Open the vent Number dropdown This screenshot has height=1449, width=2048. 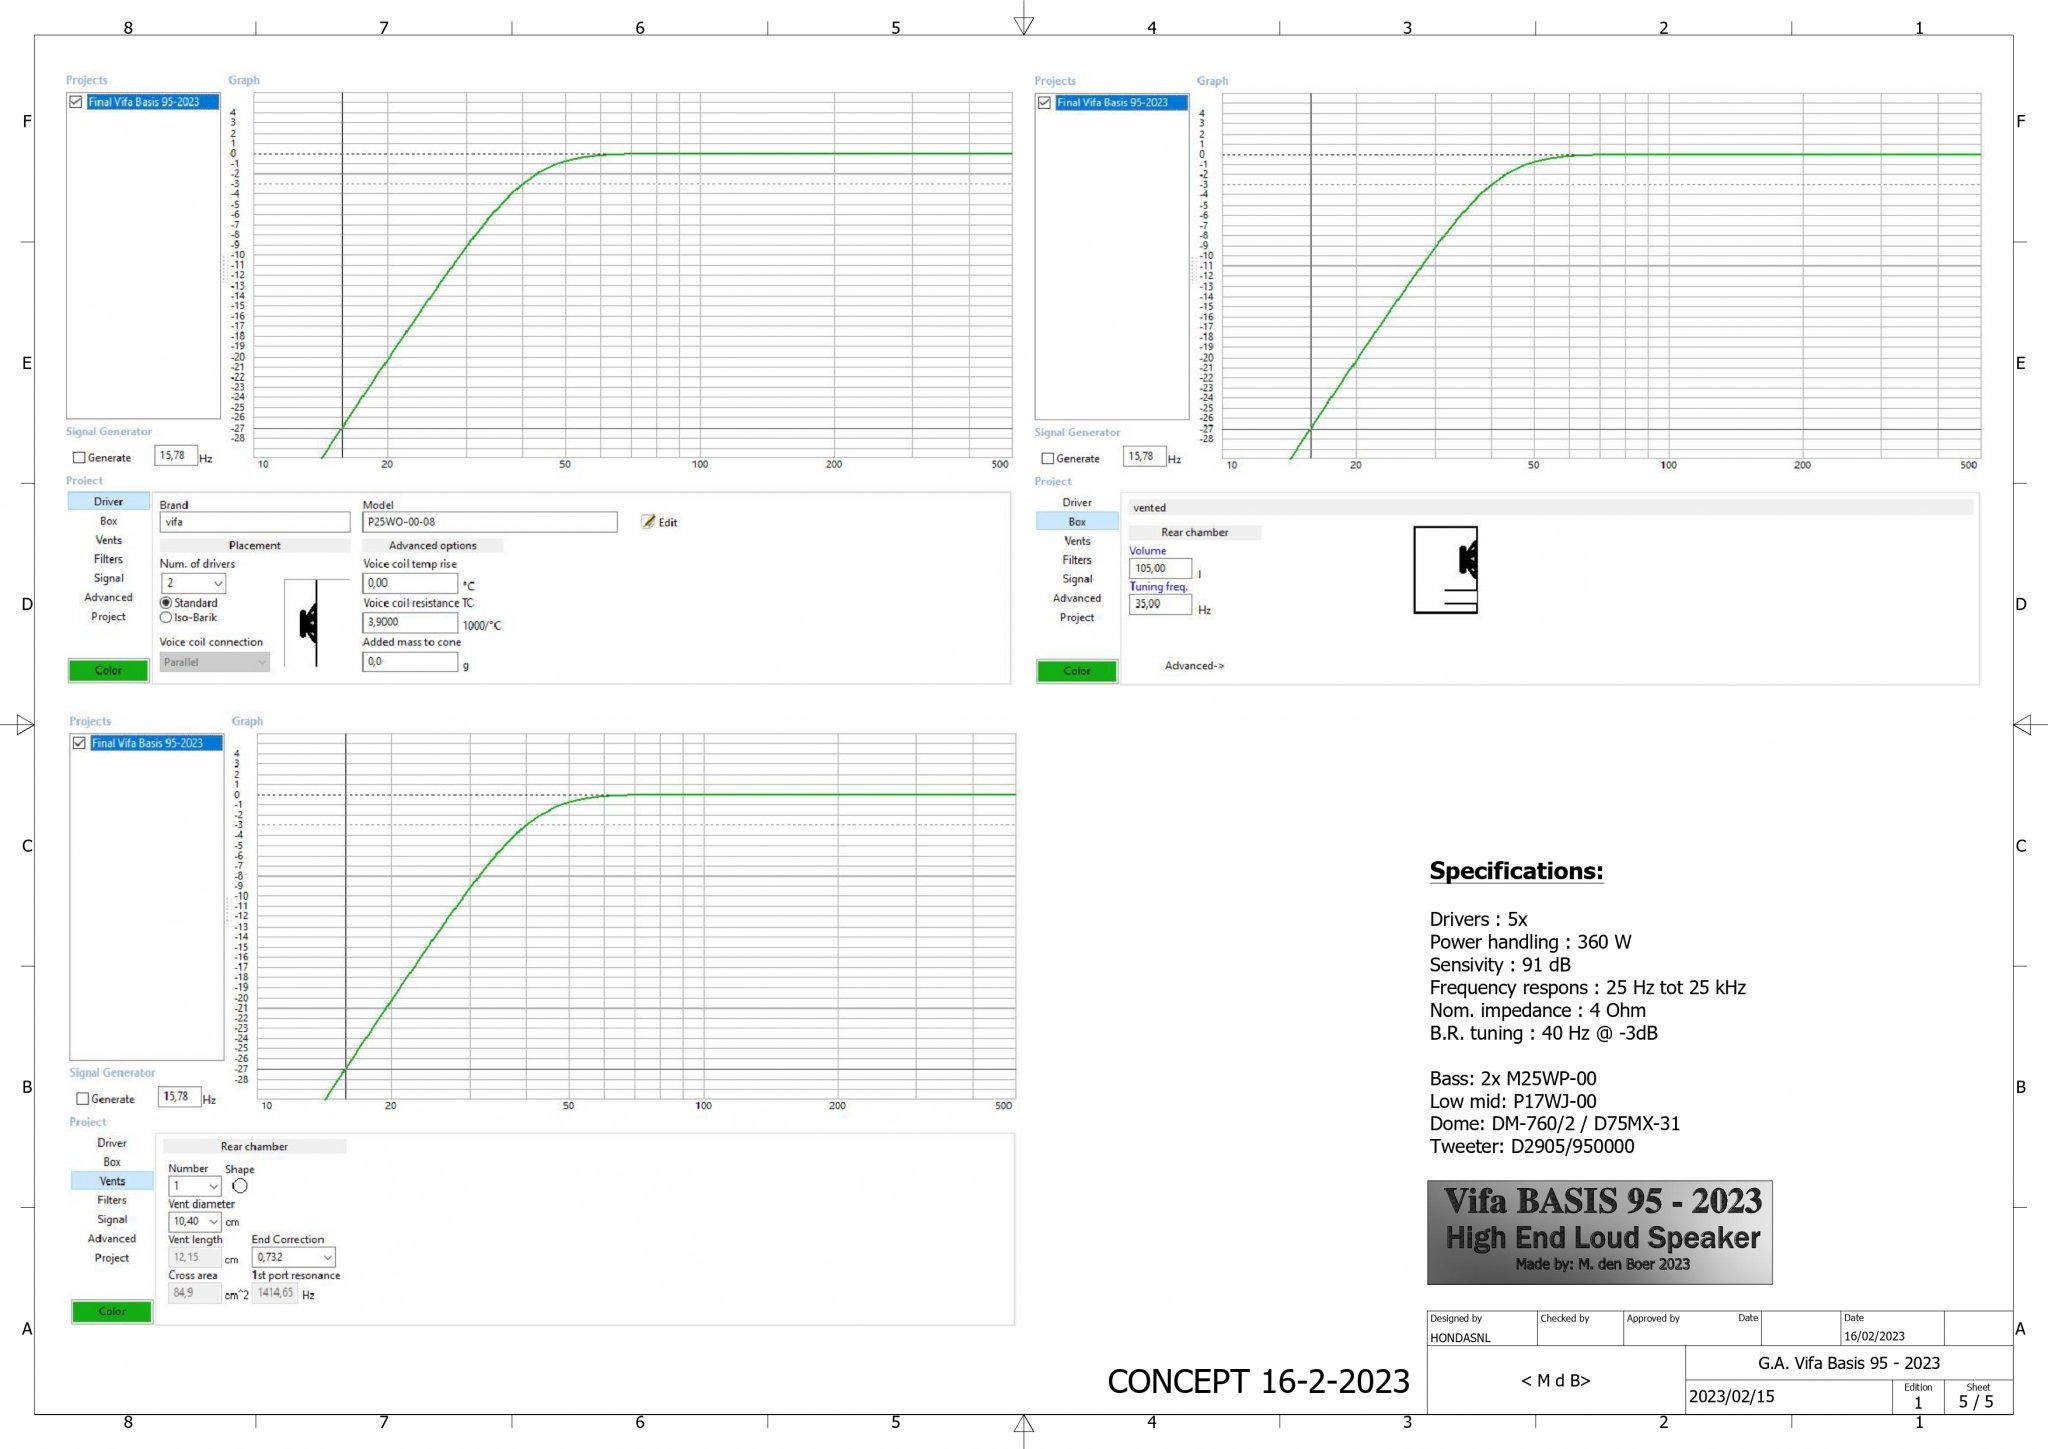coord(194,1186)
